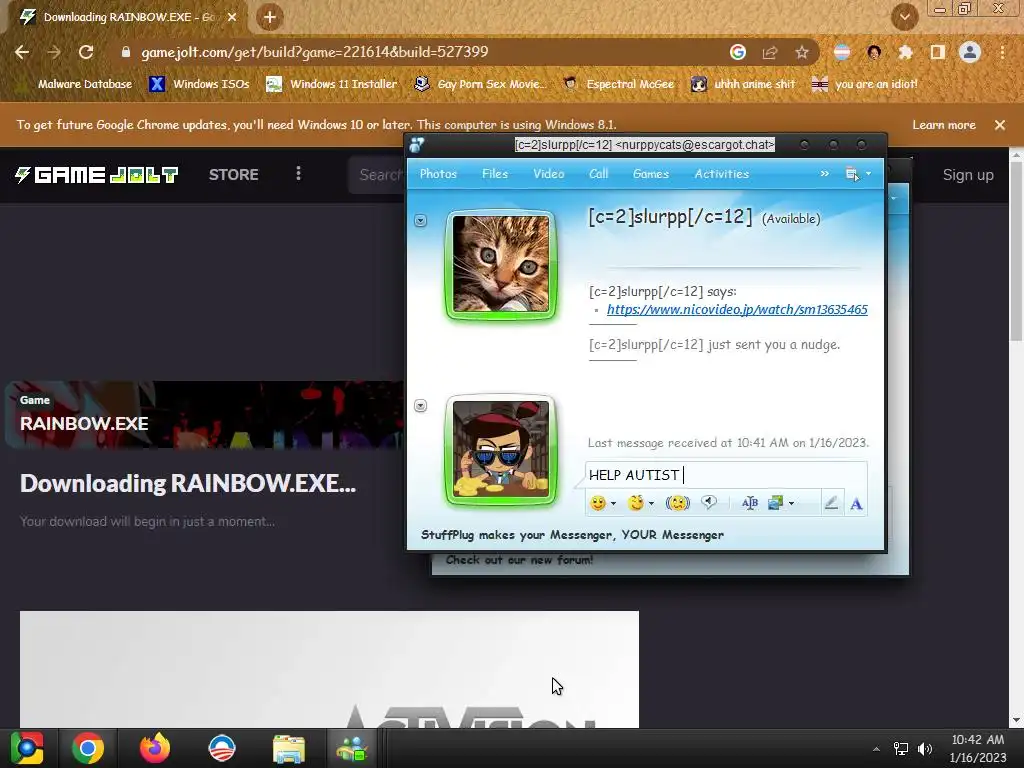Open the Chrome profile avatar

click(x=970, y=52)
